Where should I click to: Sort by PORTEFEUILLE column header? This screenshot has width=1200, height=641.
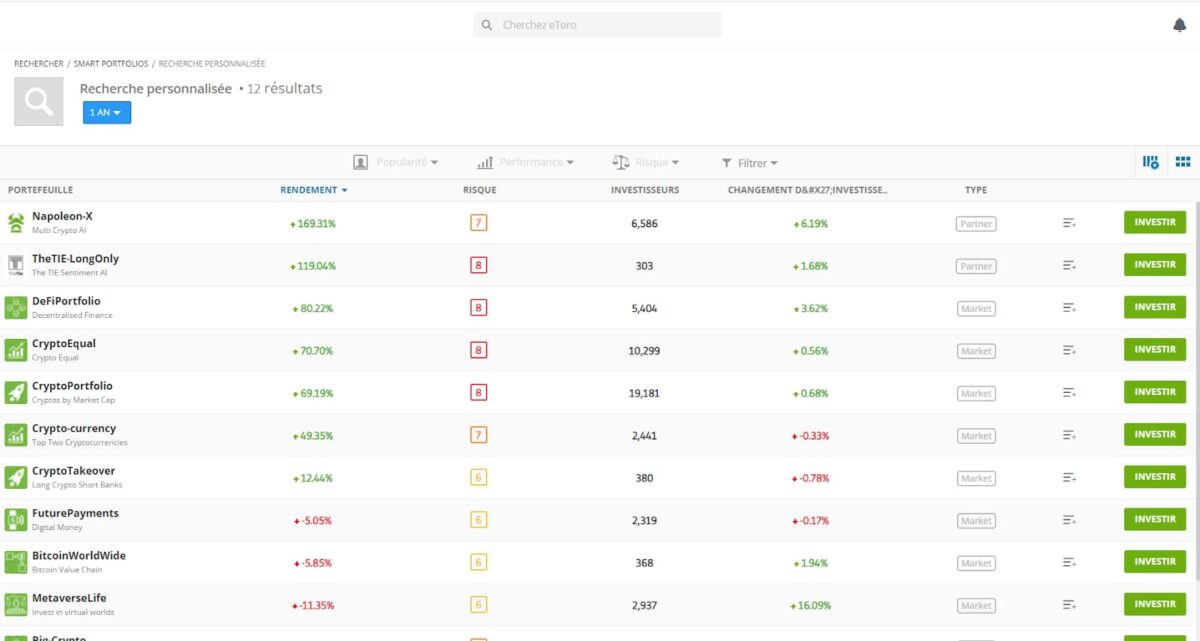coord(40,190)
